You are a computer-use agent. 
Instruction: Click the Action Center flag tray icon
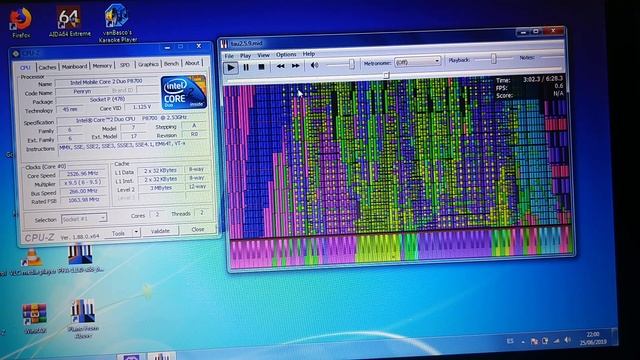point(534,341)
